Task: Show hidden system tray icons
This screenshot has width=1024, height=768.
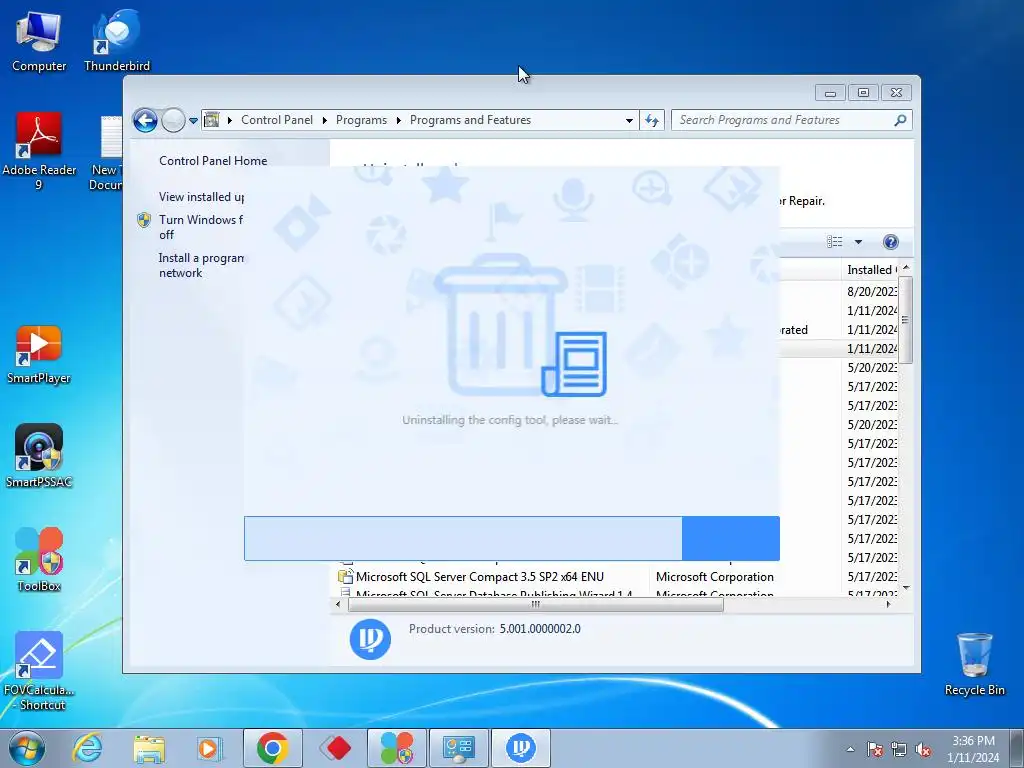Action: click(850, 749)
